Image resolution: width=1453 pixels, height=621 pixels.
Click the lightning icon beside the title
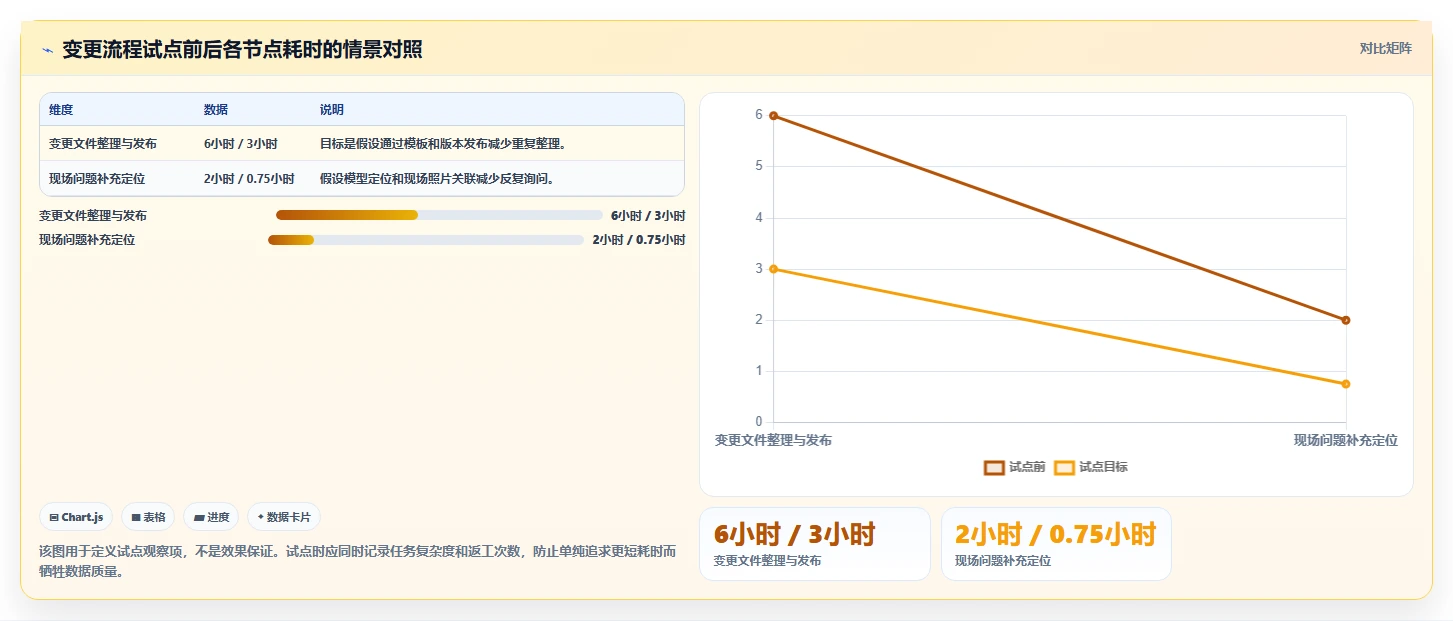(48, 50)
